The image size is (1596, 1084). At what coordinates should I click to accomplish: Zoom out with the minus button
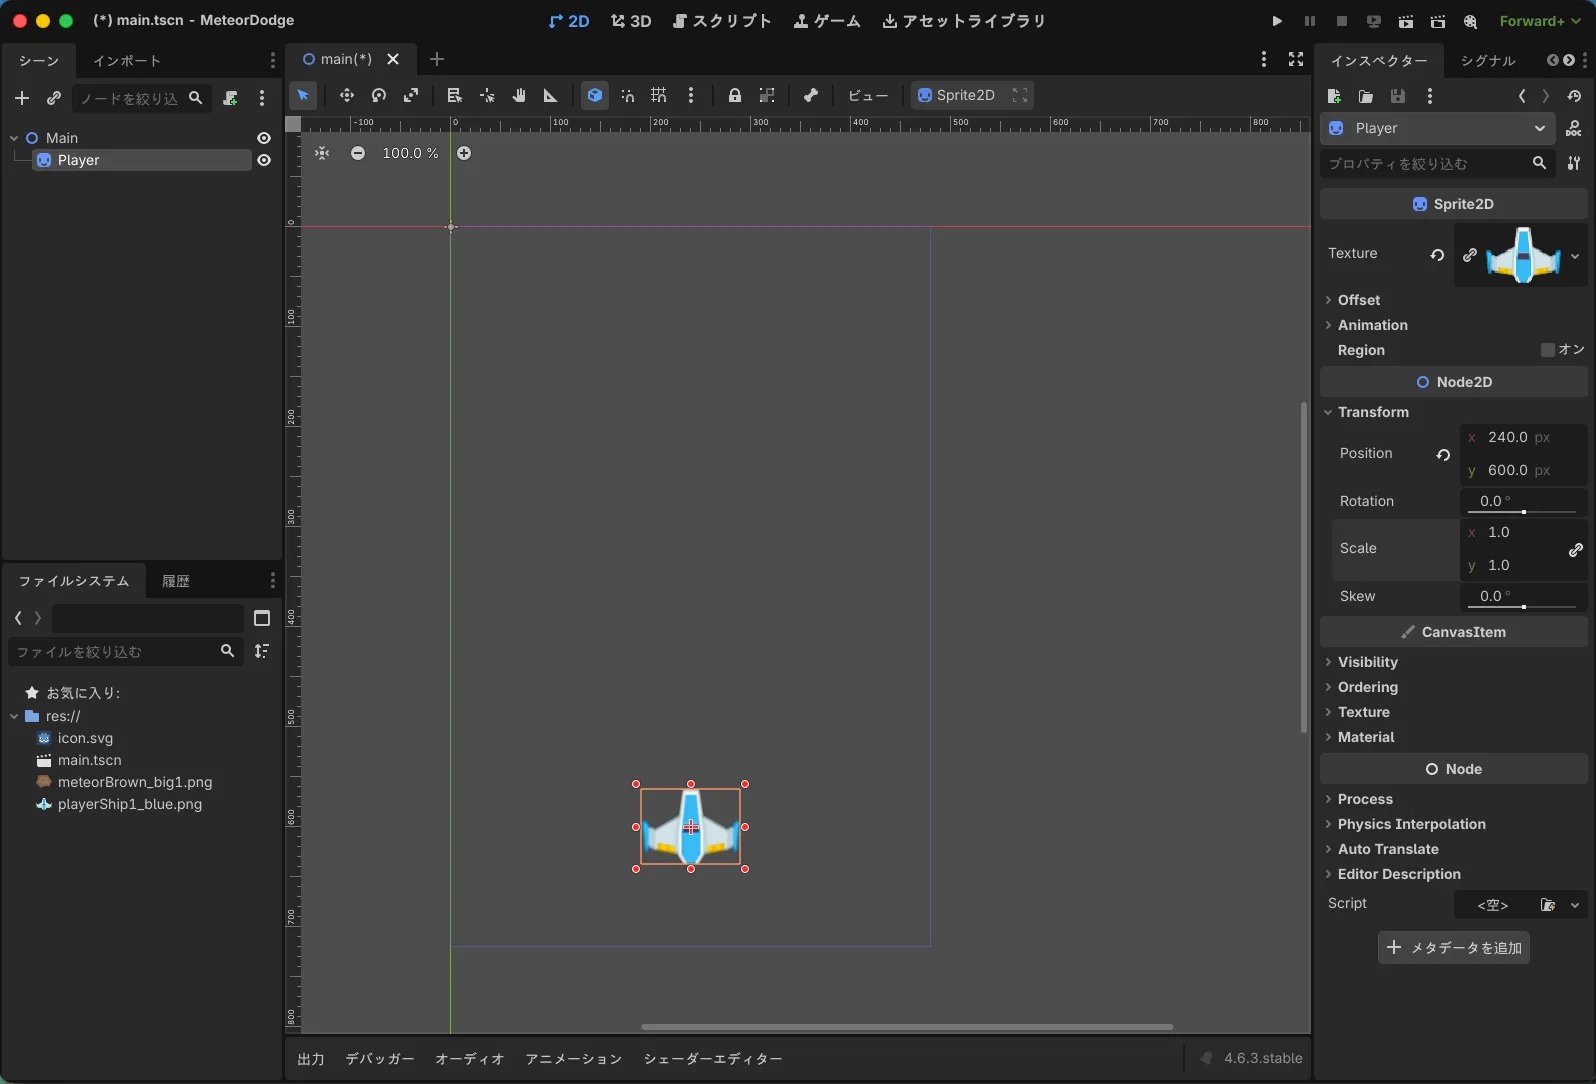coord(358,153)
